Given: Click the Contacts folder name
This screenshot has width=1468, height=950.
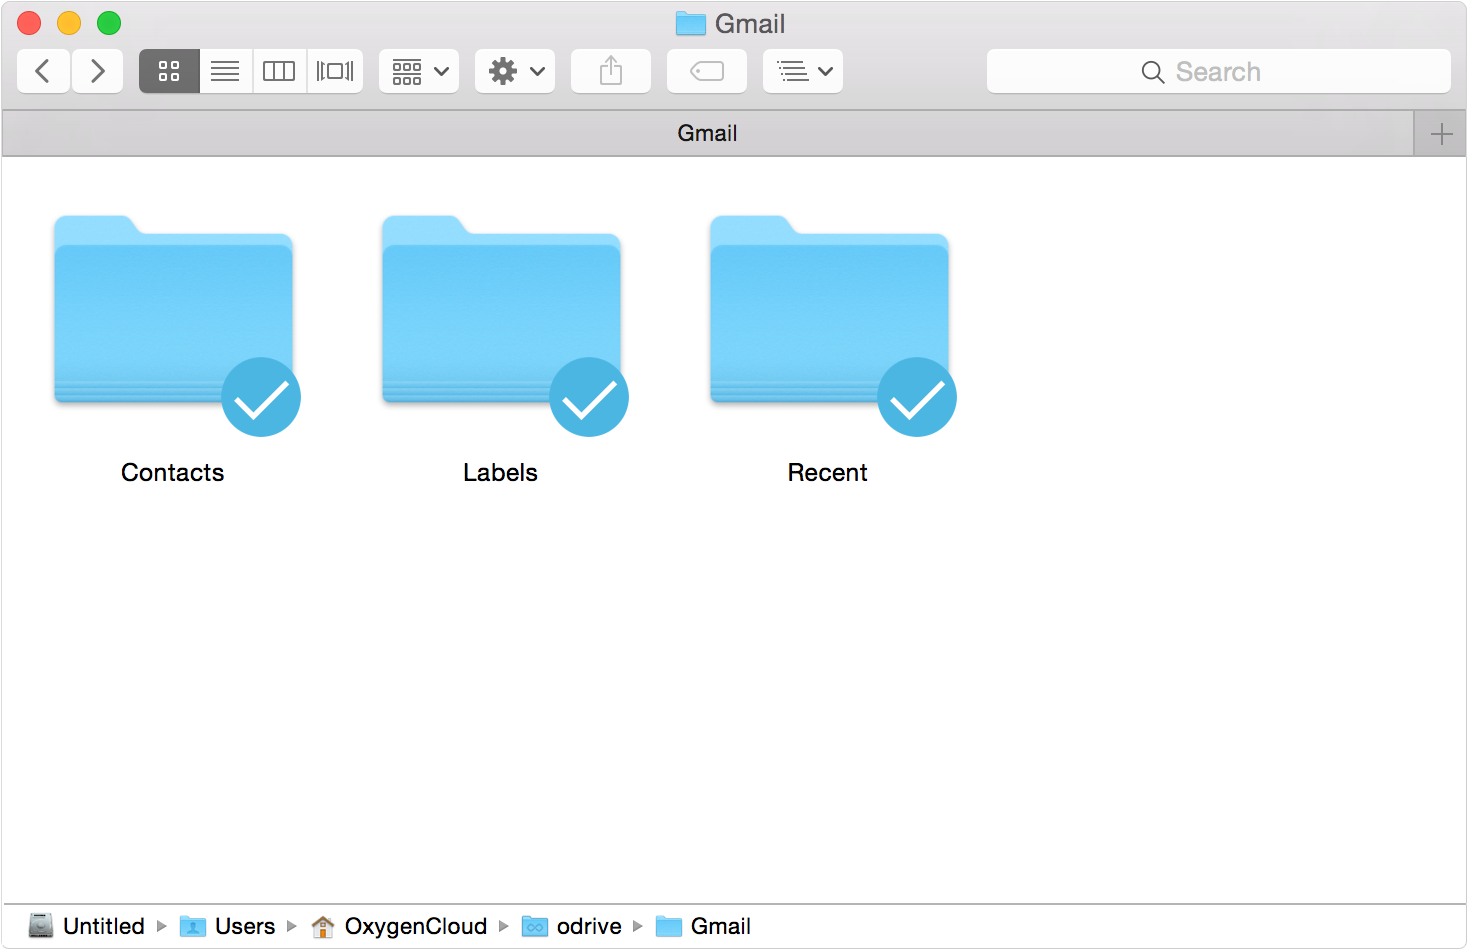Looking at the screenshot, I should (x=173, y=473).
